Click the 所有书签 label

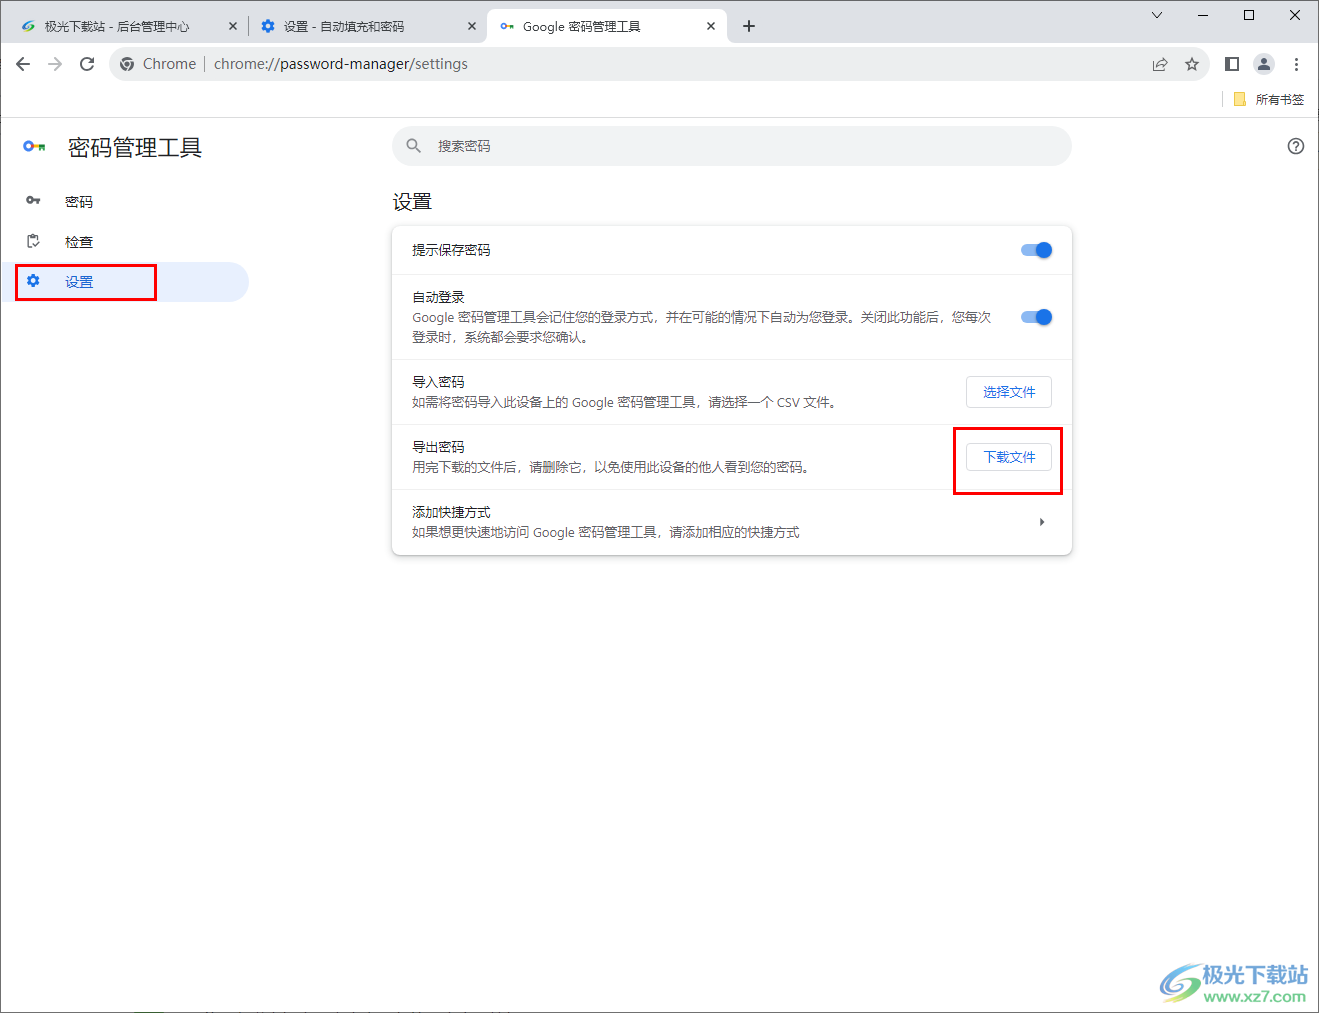point(1279,100)
